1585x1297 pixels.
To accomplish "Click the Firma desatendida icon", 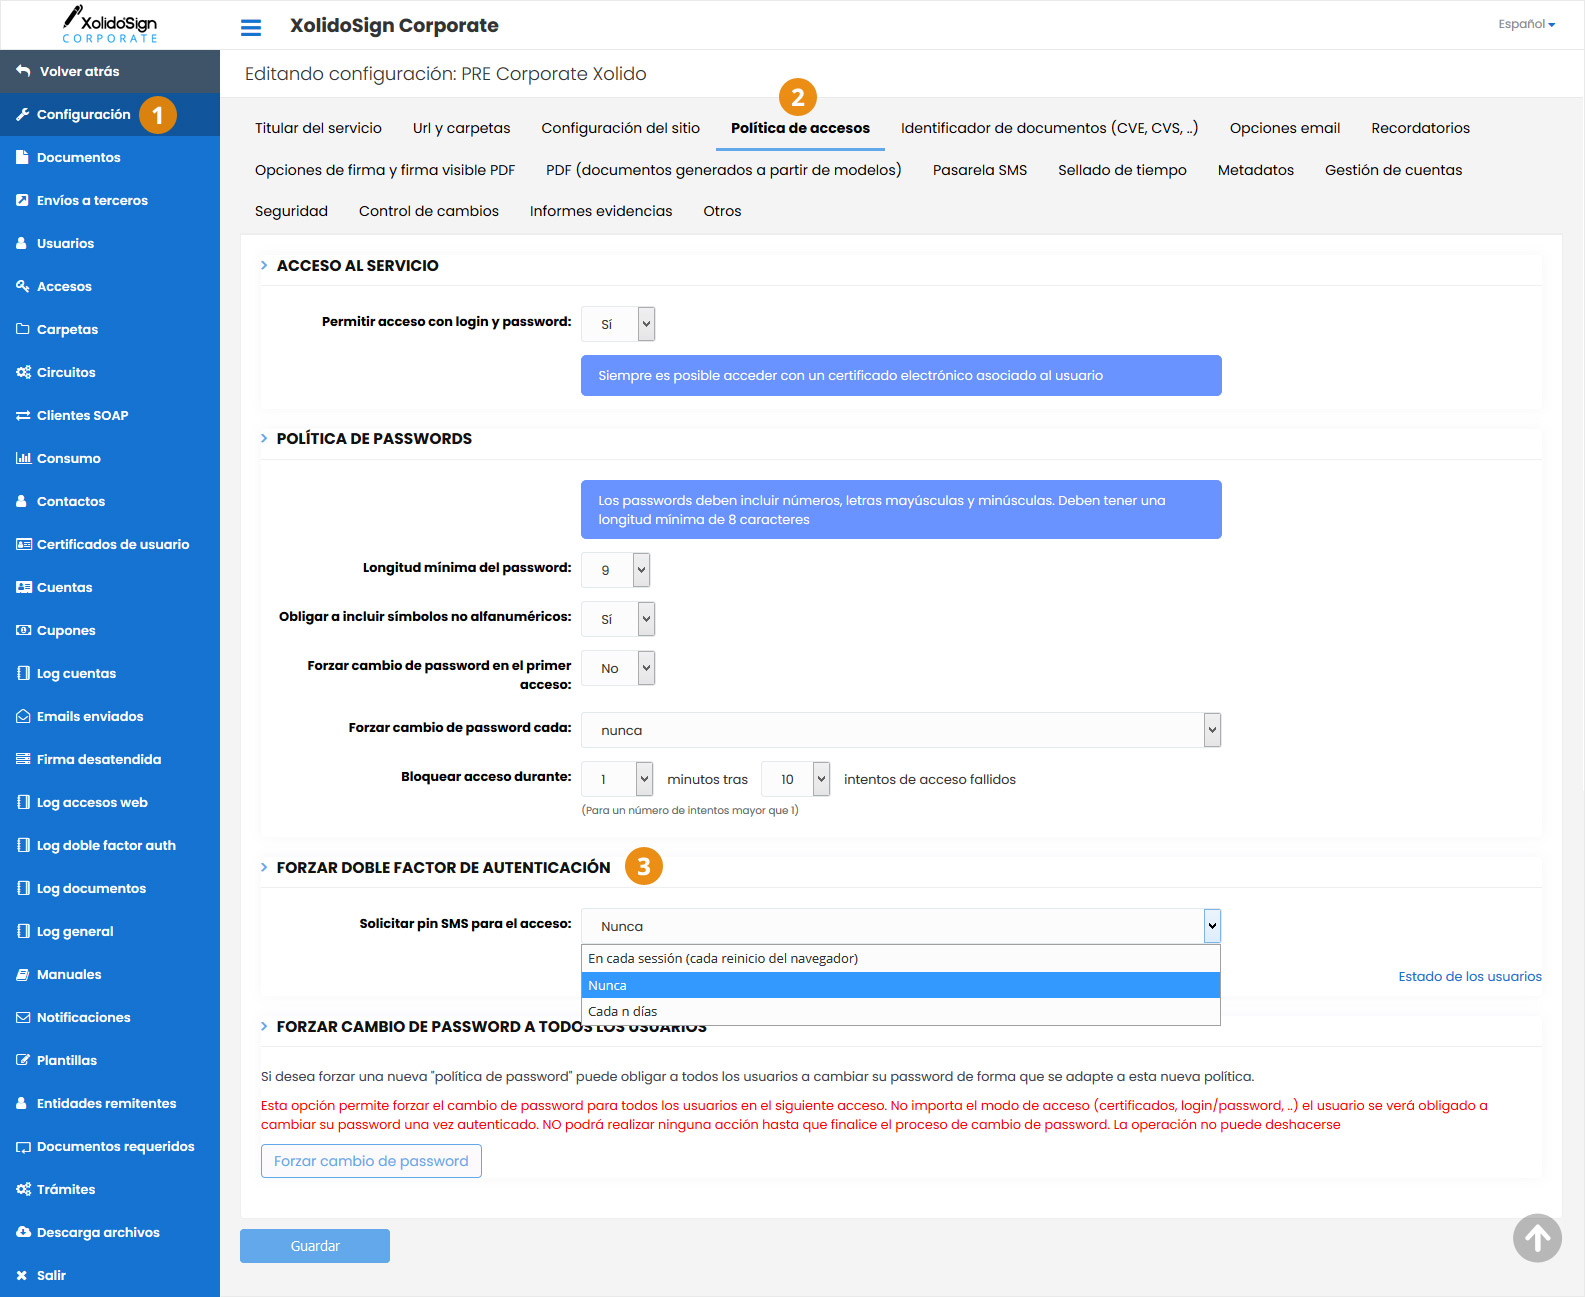I will tap(23, 759).
